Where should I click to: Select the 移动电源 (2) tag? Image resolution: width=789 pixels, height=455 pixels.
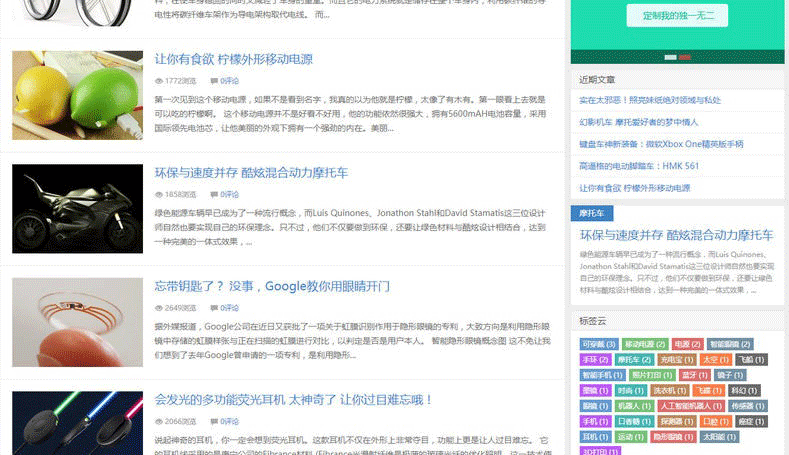point(645,344)
